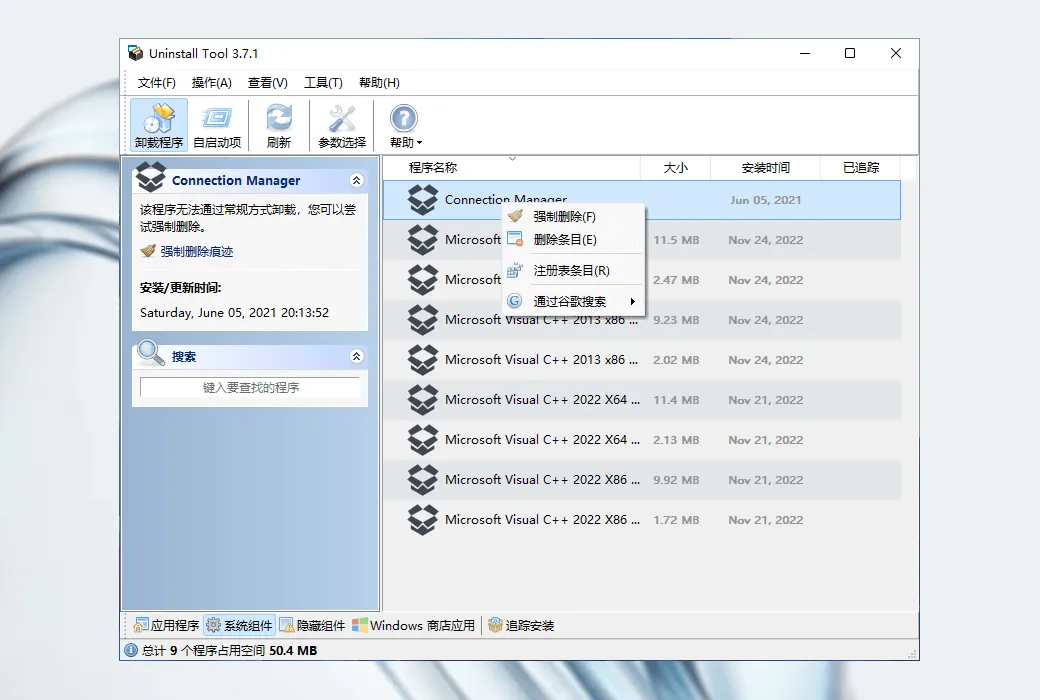Click icon of the 2.02 MB program row

tap(422, 360)
